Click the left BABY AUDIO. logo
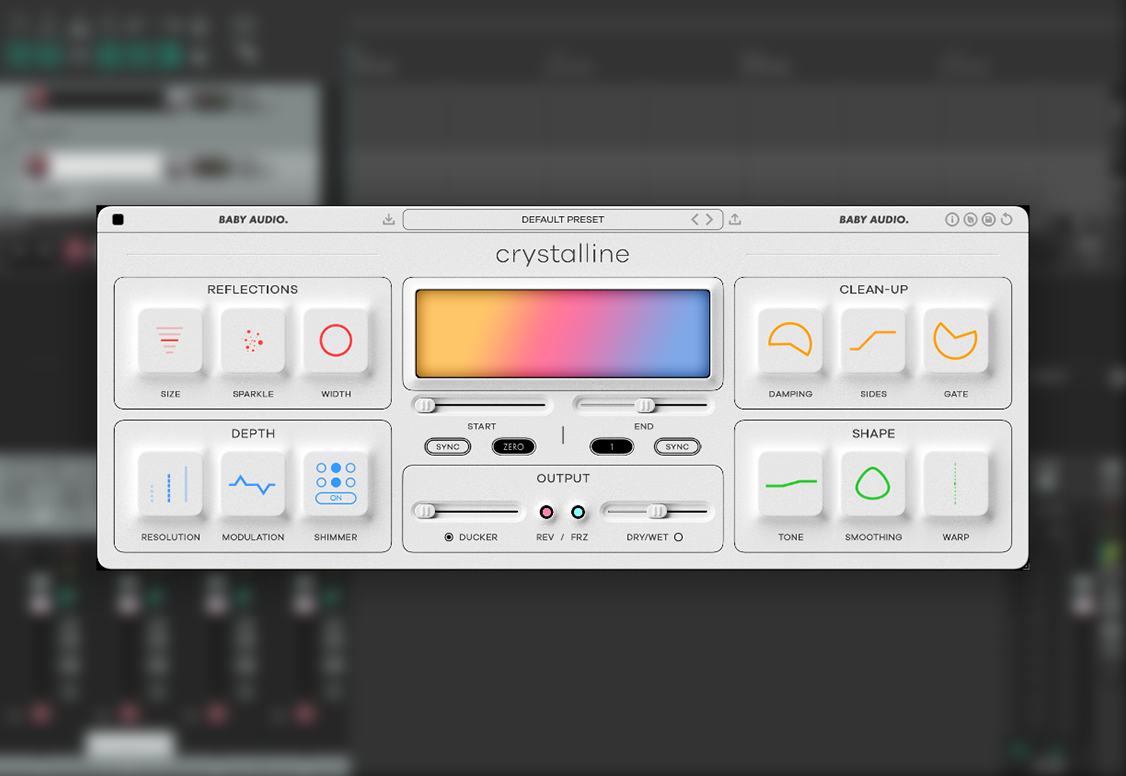1126x776 pixels. pyautogui.click(x=253, y=220)
